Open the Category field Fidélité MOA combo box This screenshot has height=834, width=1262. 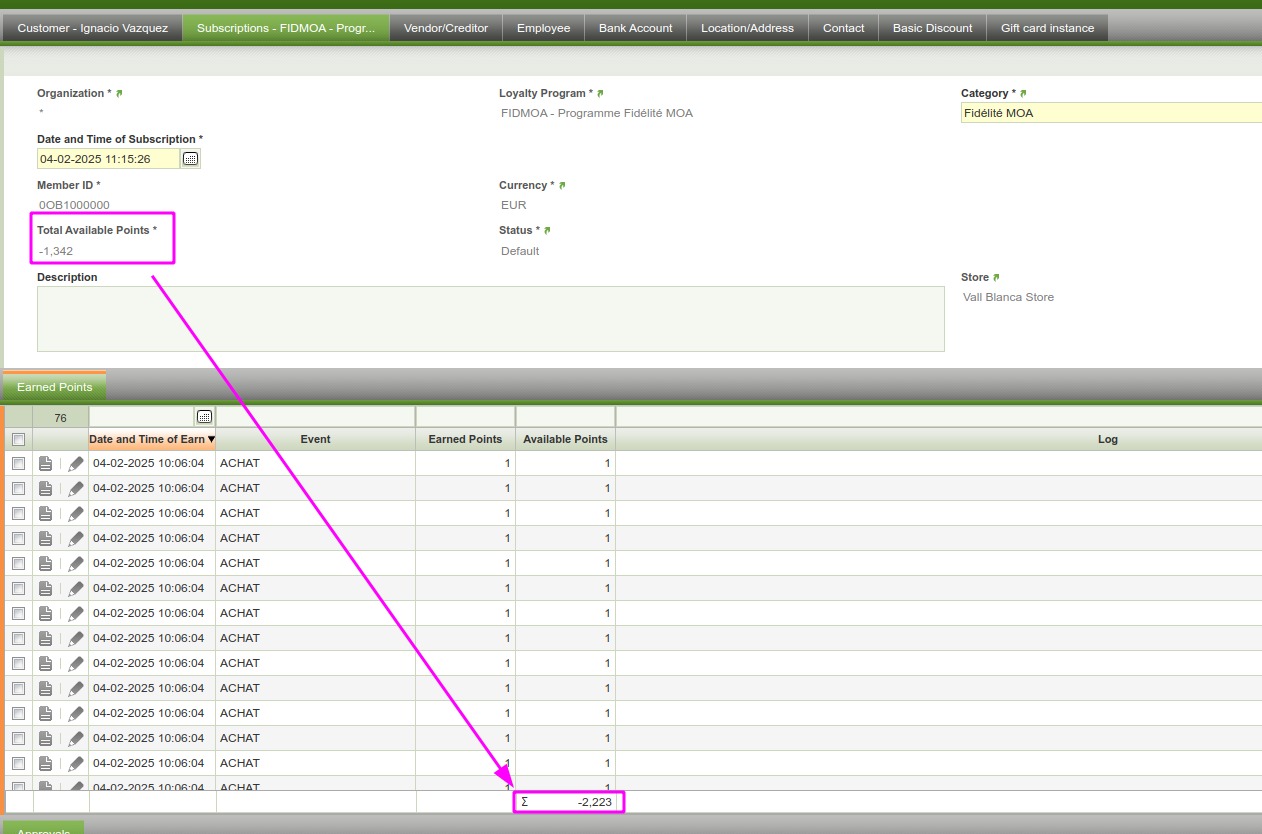pyautogui.click(x=1110, y=114)
